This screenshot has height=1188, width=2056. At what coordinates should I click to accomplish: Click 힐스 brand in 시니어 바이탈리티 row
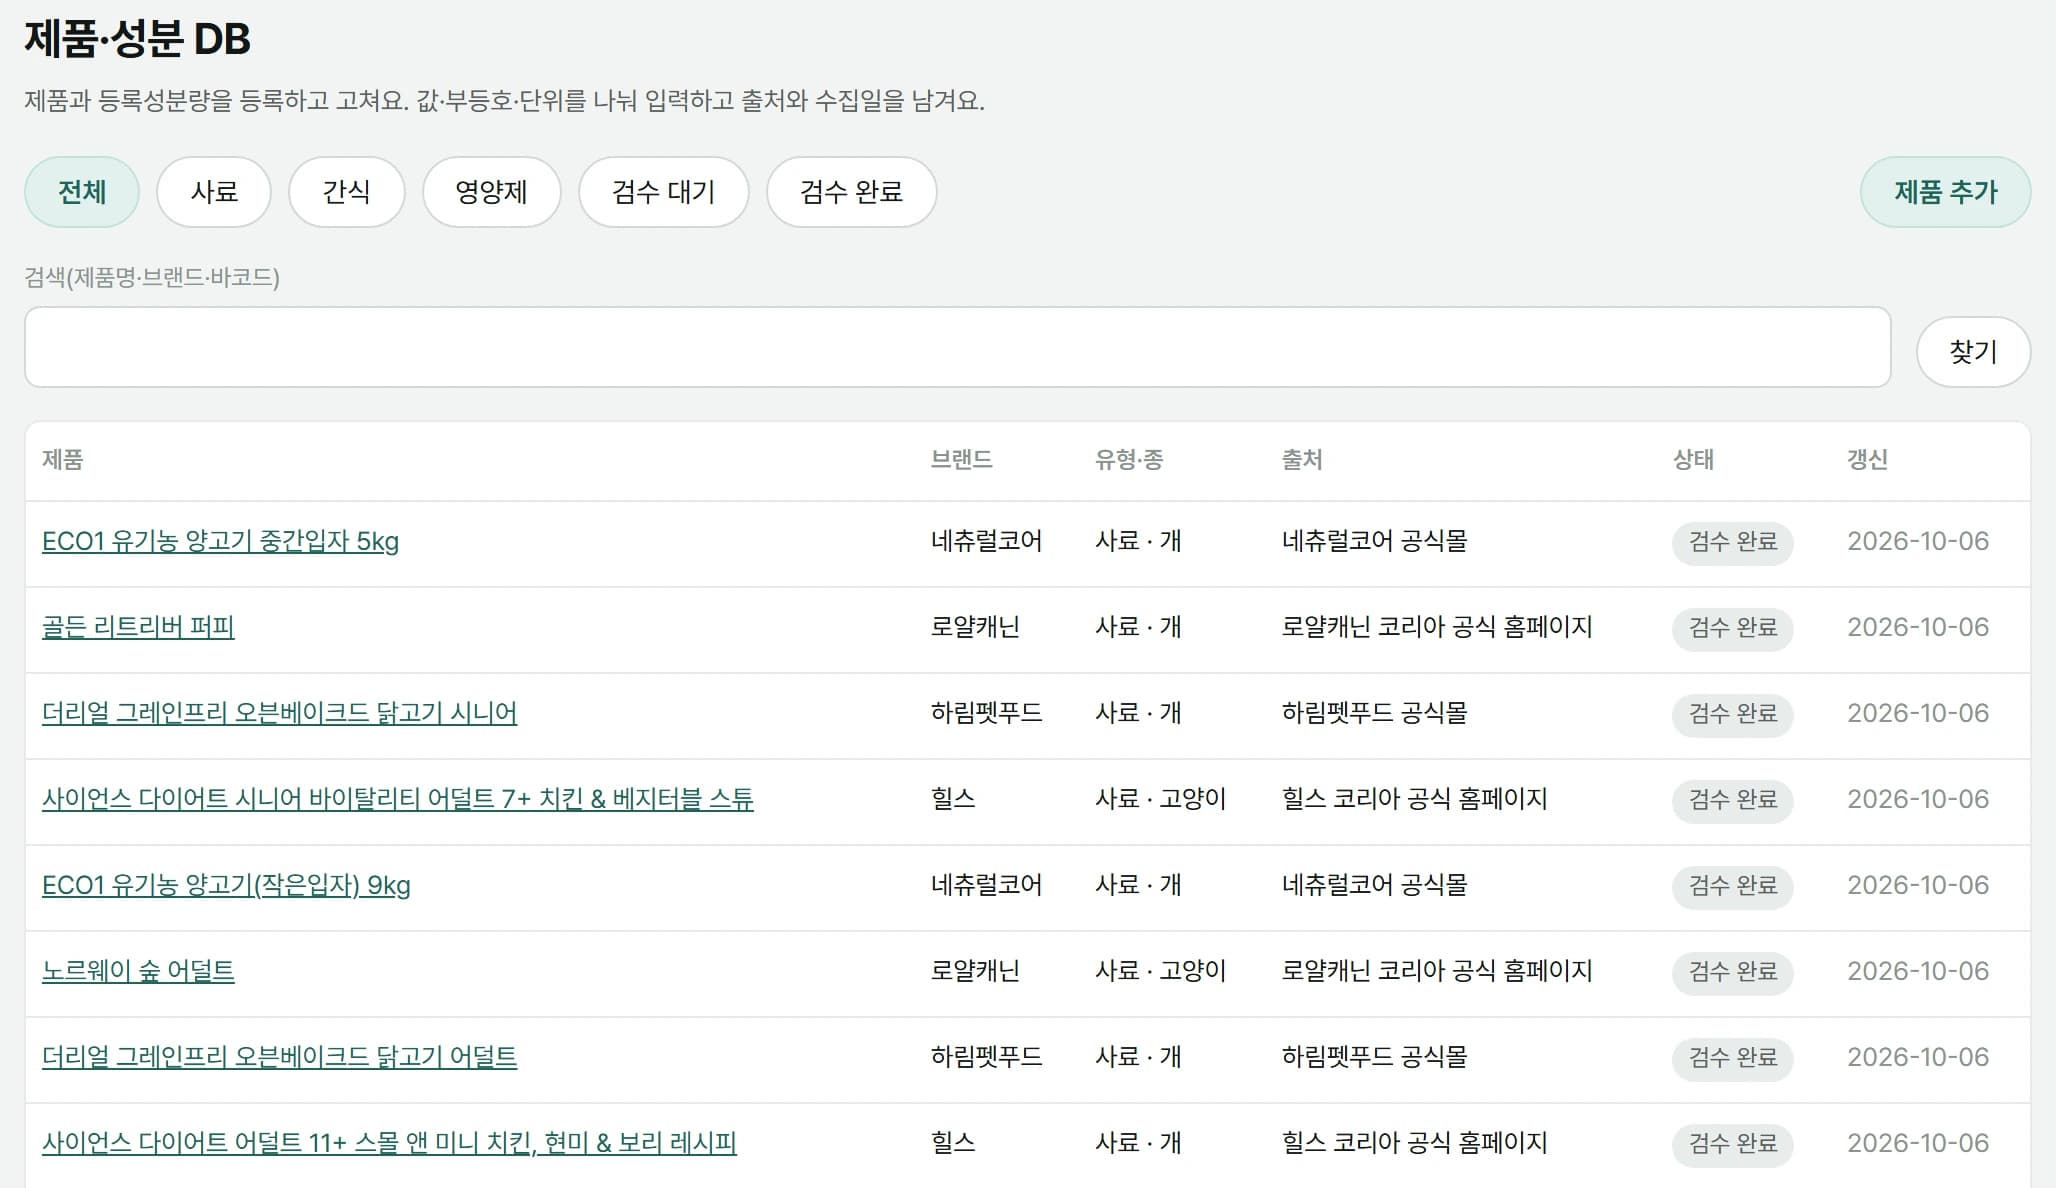[x=953, y=799]
